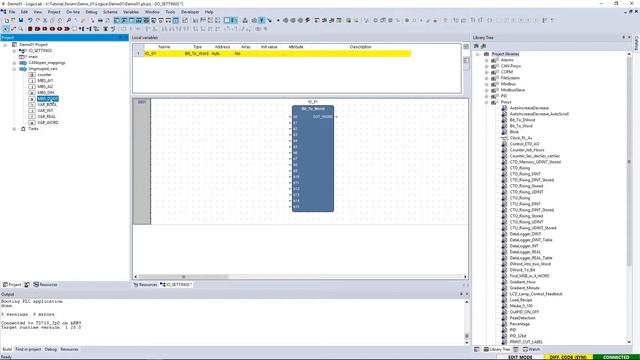Pin the Output panel
This screenshot has height=360, width=640.
462,294
